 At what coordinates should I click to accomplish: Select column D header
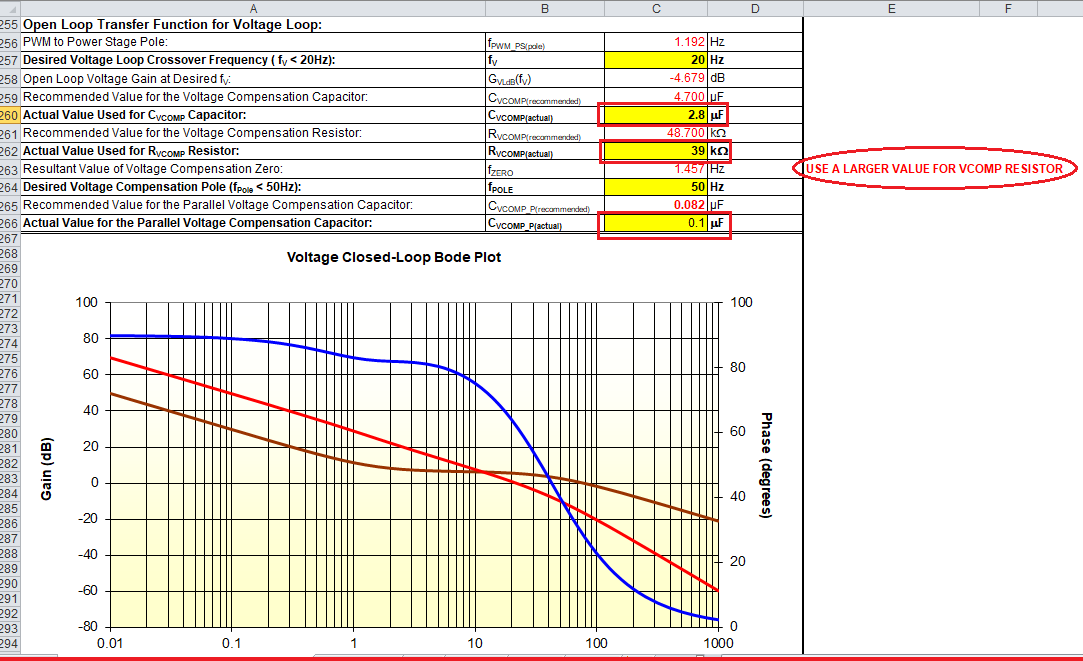tap(755, 8)
